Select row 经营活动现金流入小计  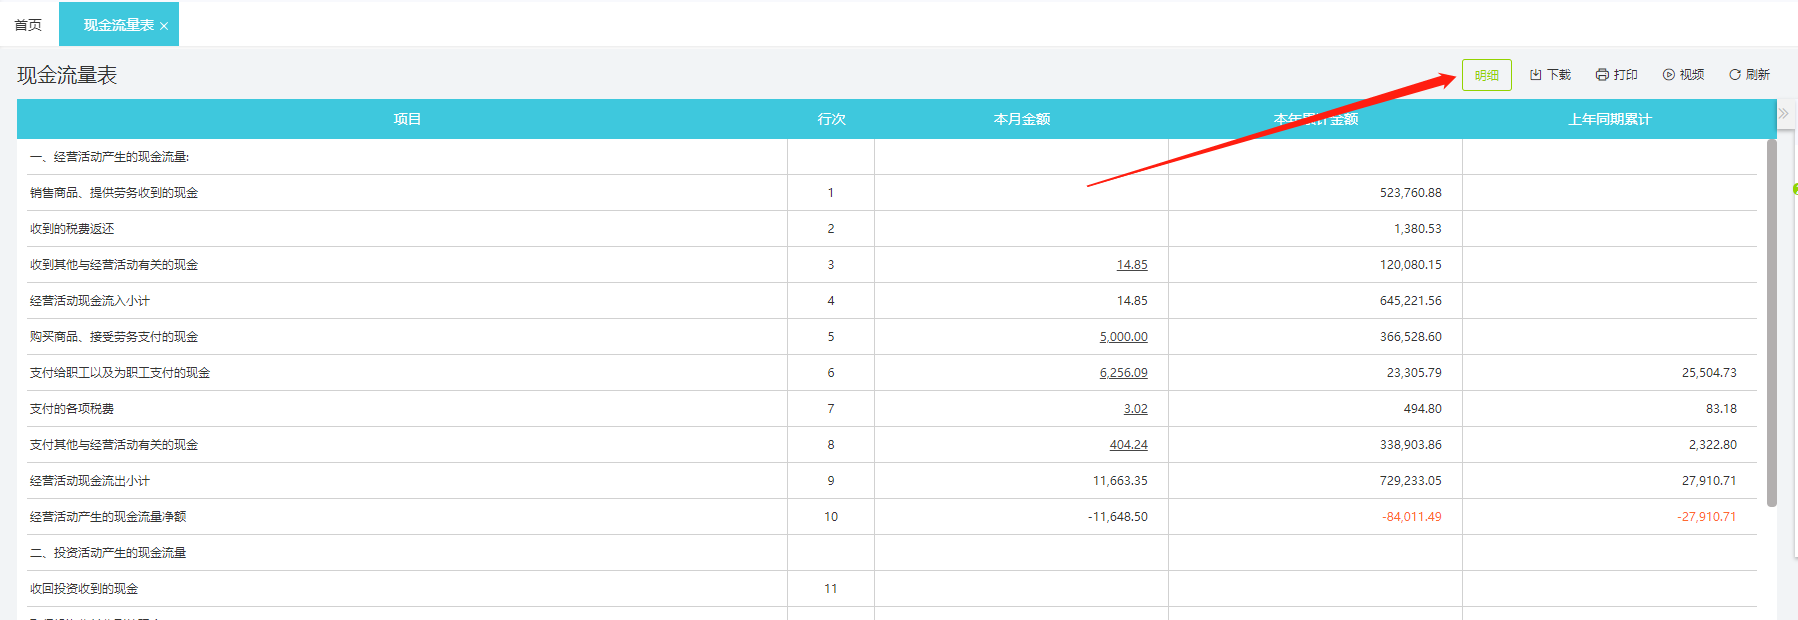coord(892,301)
